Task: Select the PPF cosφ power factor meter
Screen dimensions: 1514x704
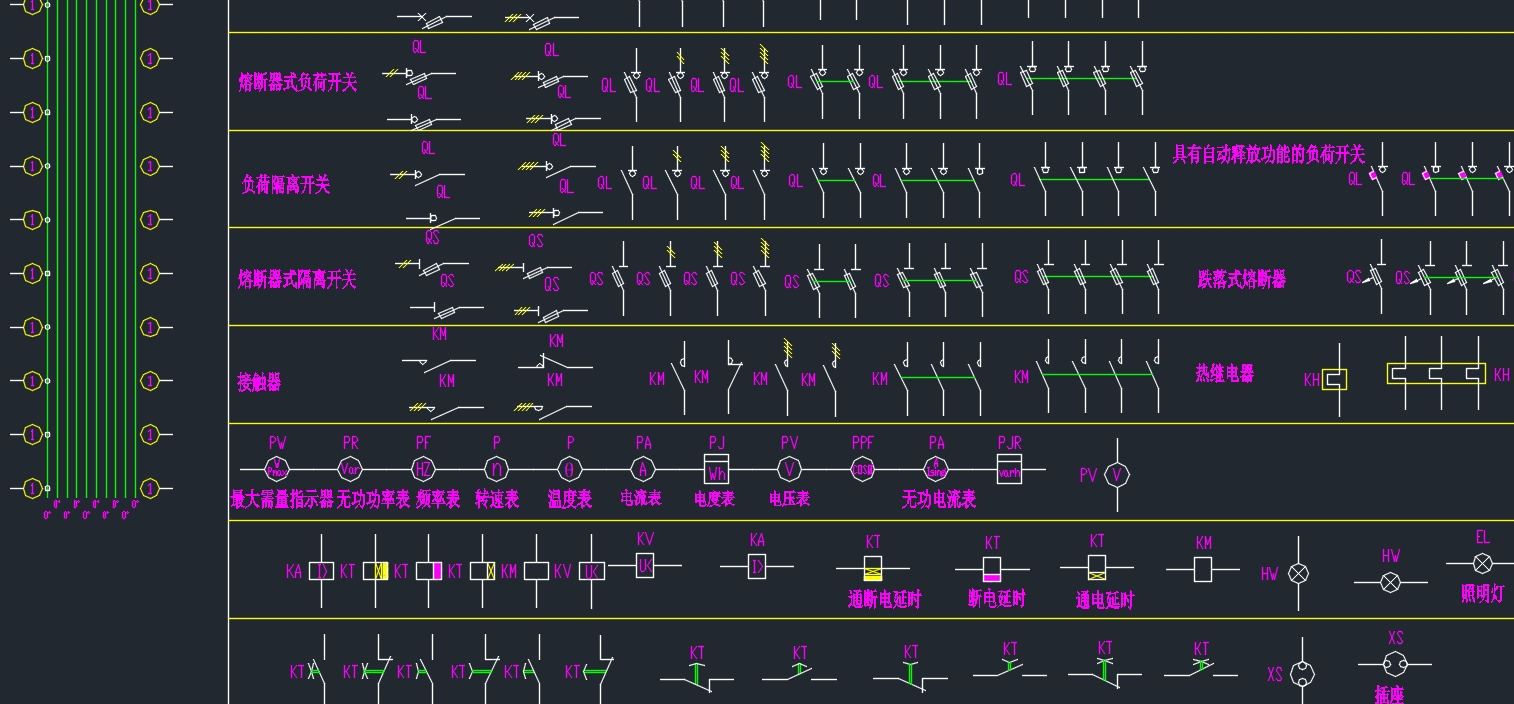Action: click(862, 469)
